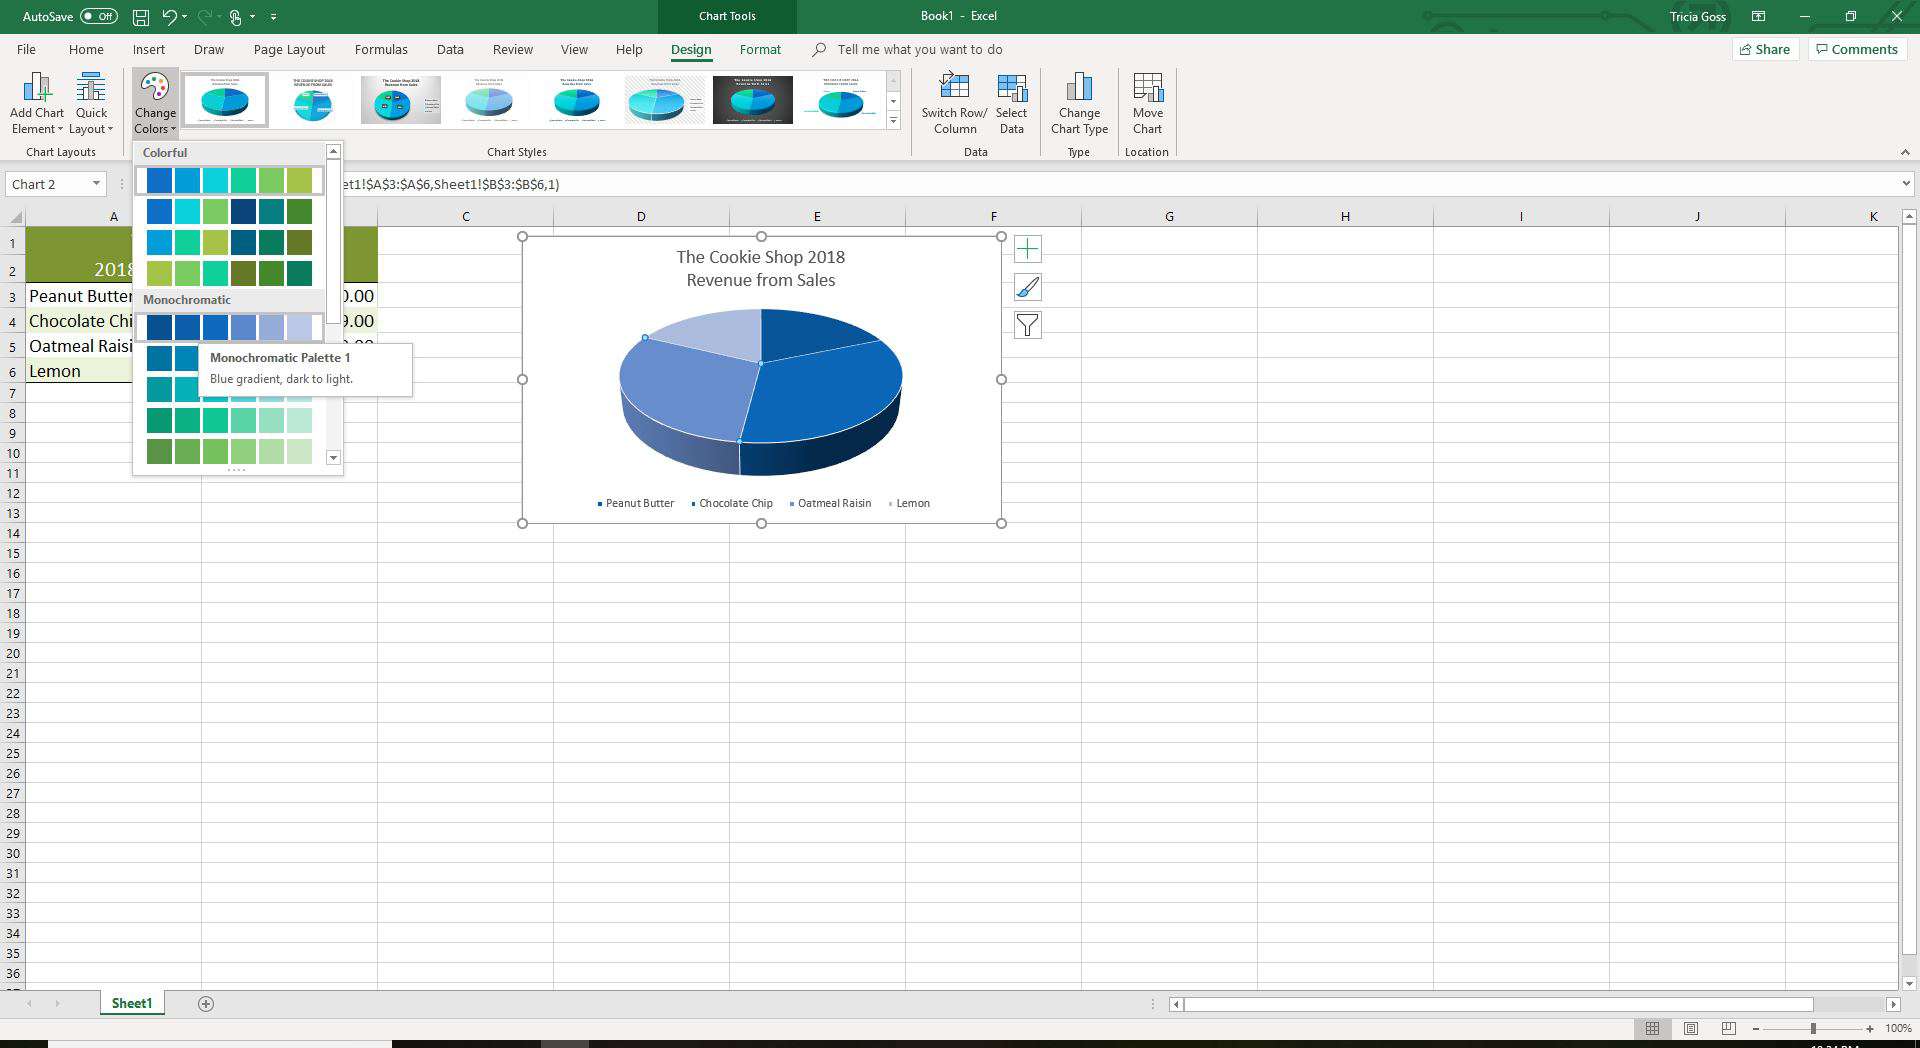The width and height of the screenshot is (1920, 1048).
Task: Collapse the ribbon with caret
Action: pos(1904,152)
